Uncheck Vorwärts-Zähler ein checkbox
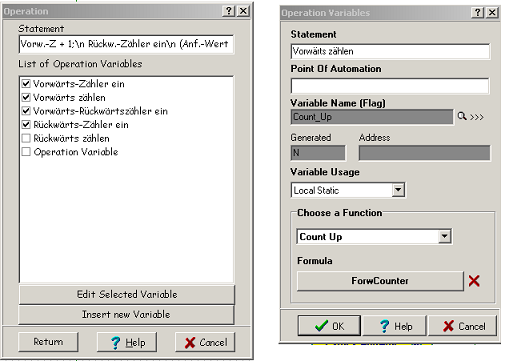 click(26, 83)
